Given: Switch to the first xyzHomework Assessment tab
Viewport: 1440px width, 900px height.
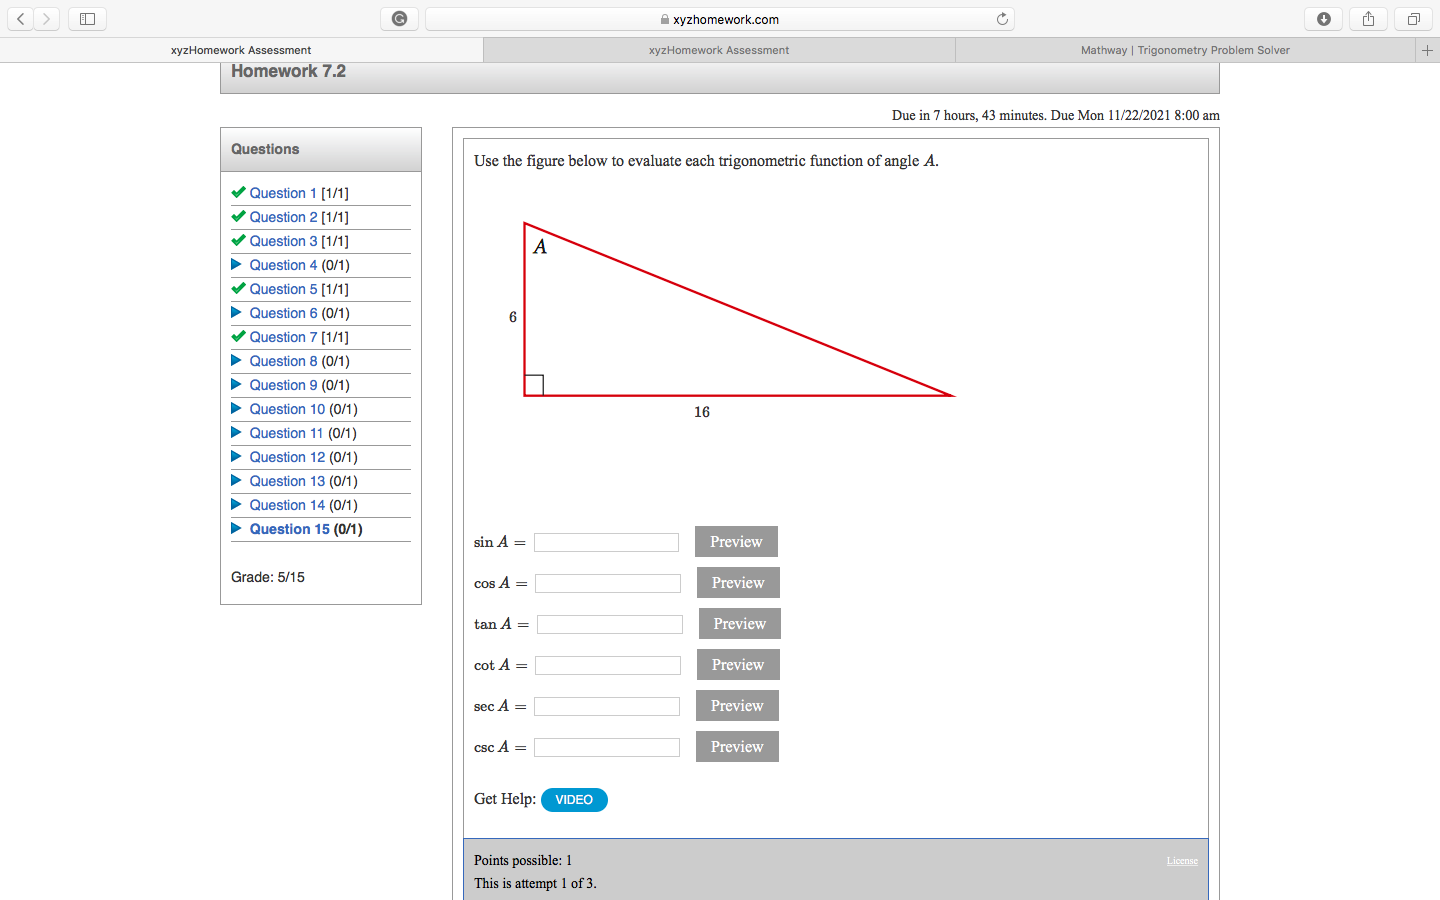Looking at the screenshot, I should point(240,49).
